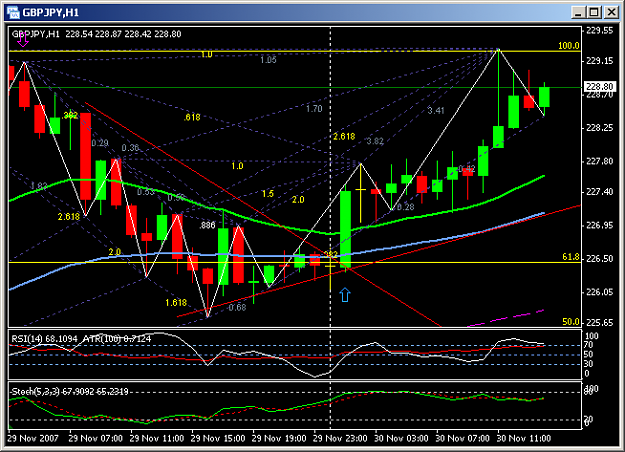Click the 227.40 price axis label

(599, 192)
